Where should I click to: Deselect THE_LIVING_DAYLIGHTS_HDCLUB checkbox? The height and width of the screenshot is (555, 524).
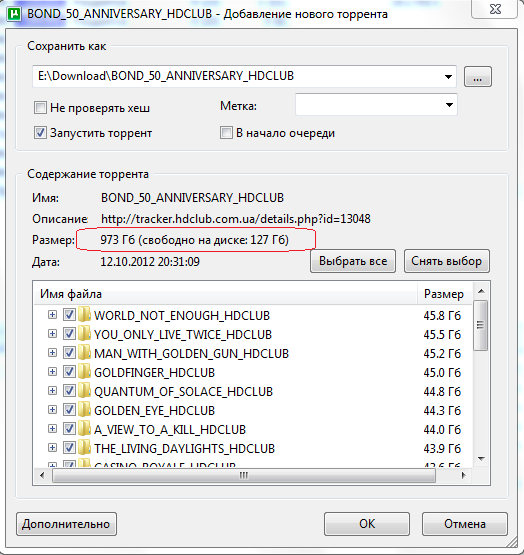(x=69, y=448)
